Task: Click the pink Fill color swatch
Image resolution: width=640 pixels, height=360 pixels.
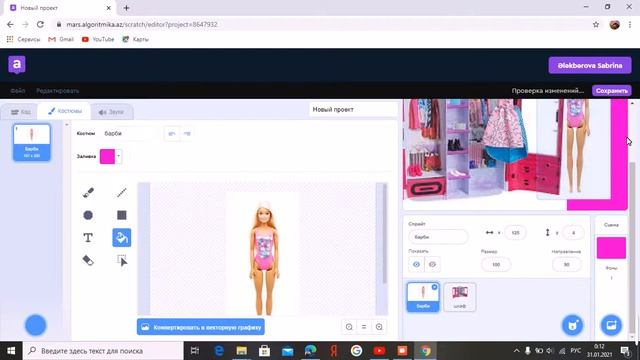Action: click(x=107, y=156)
